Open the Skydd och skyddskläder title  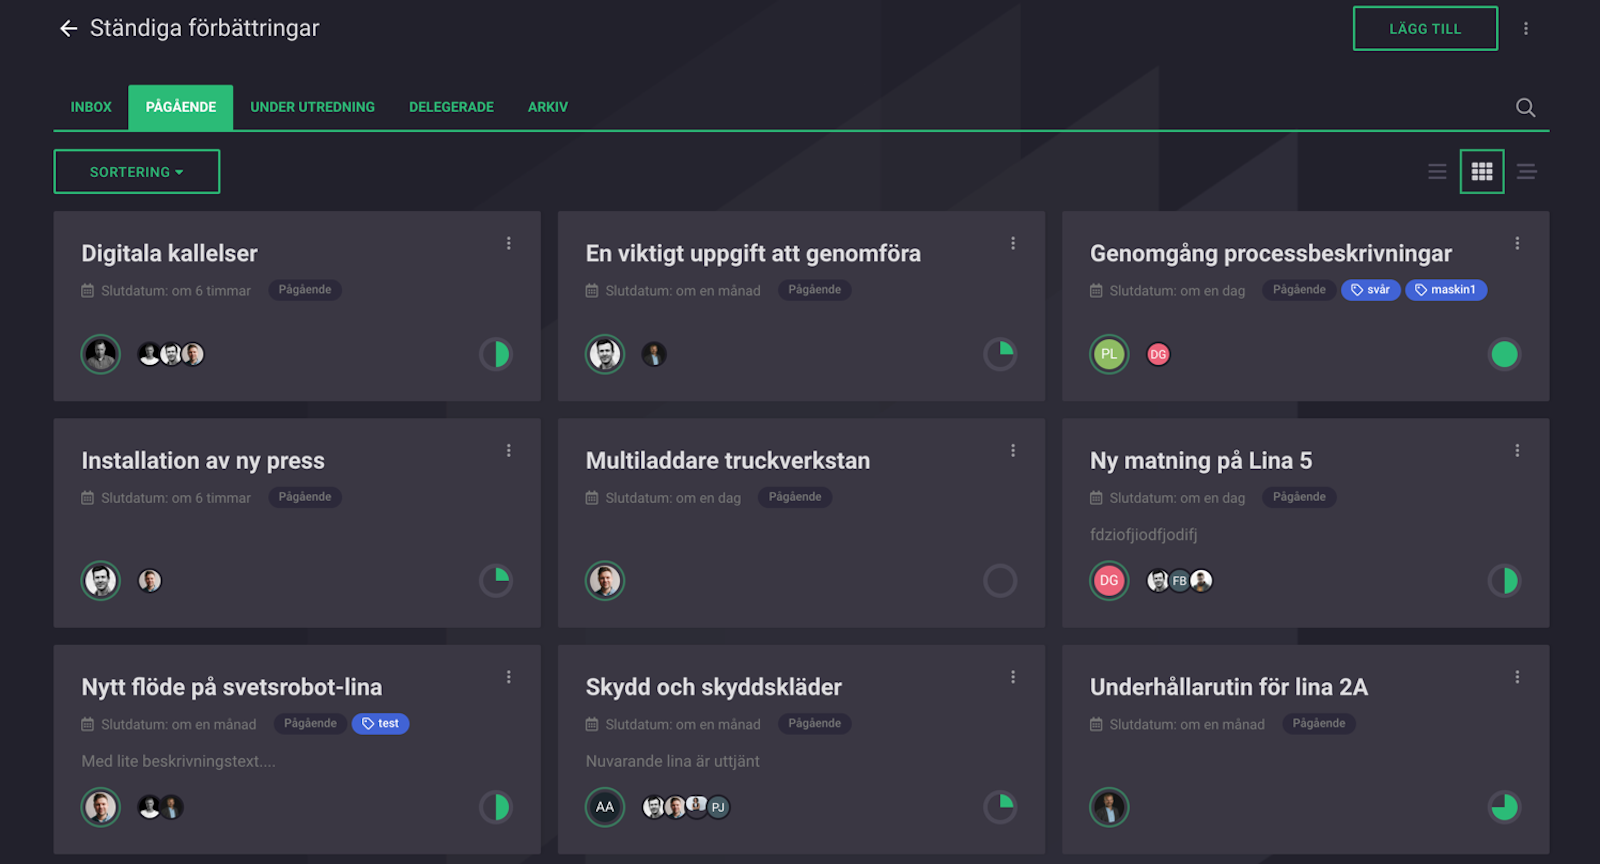(x=714, y=687)
